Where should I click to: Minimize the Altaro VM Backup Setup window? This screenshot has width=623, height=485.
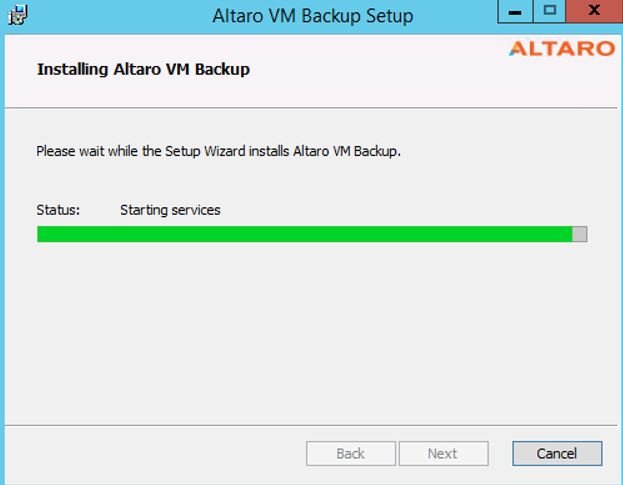[x=515, y=12]
